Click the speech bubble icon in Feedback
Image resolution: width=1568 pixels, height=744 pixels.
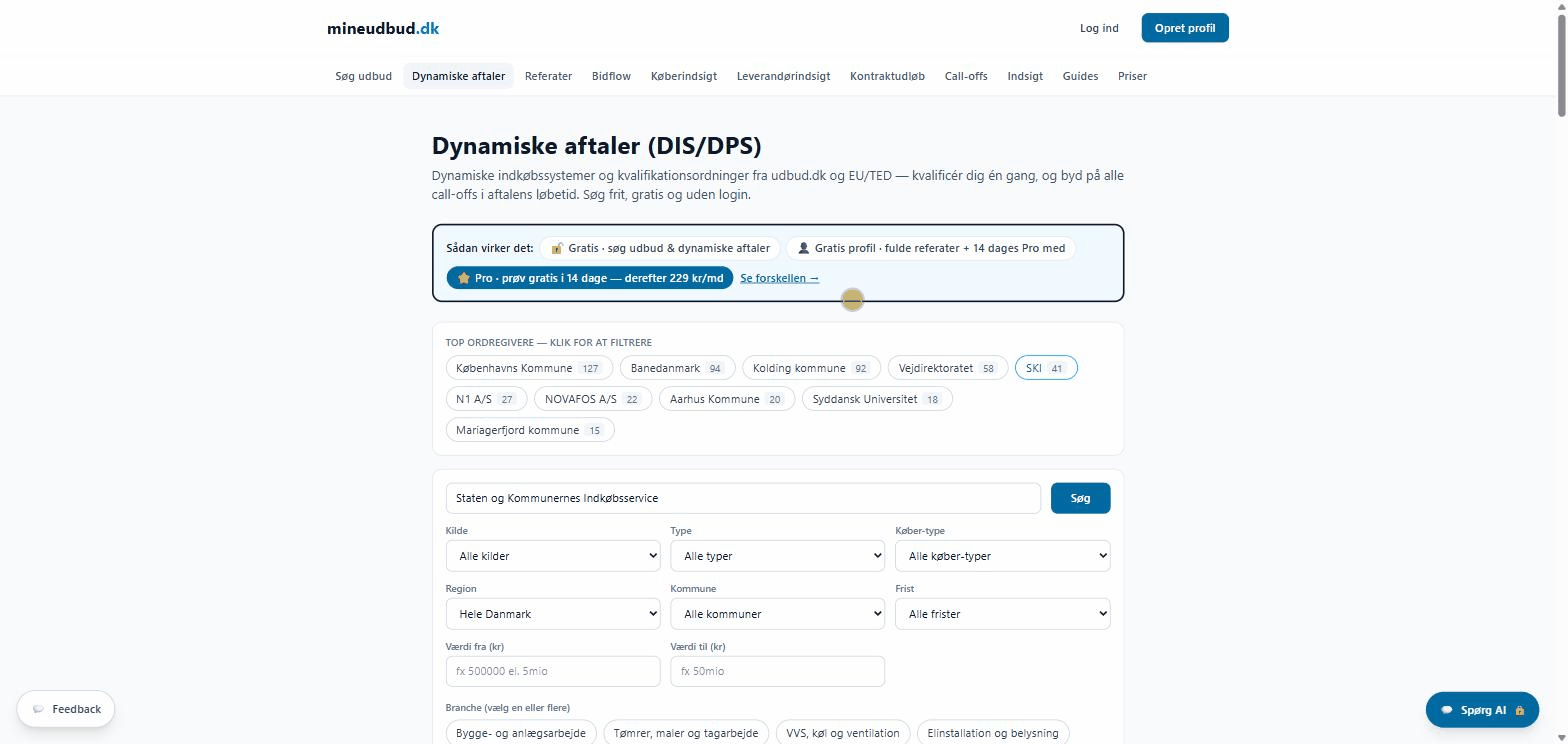38,709
